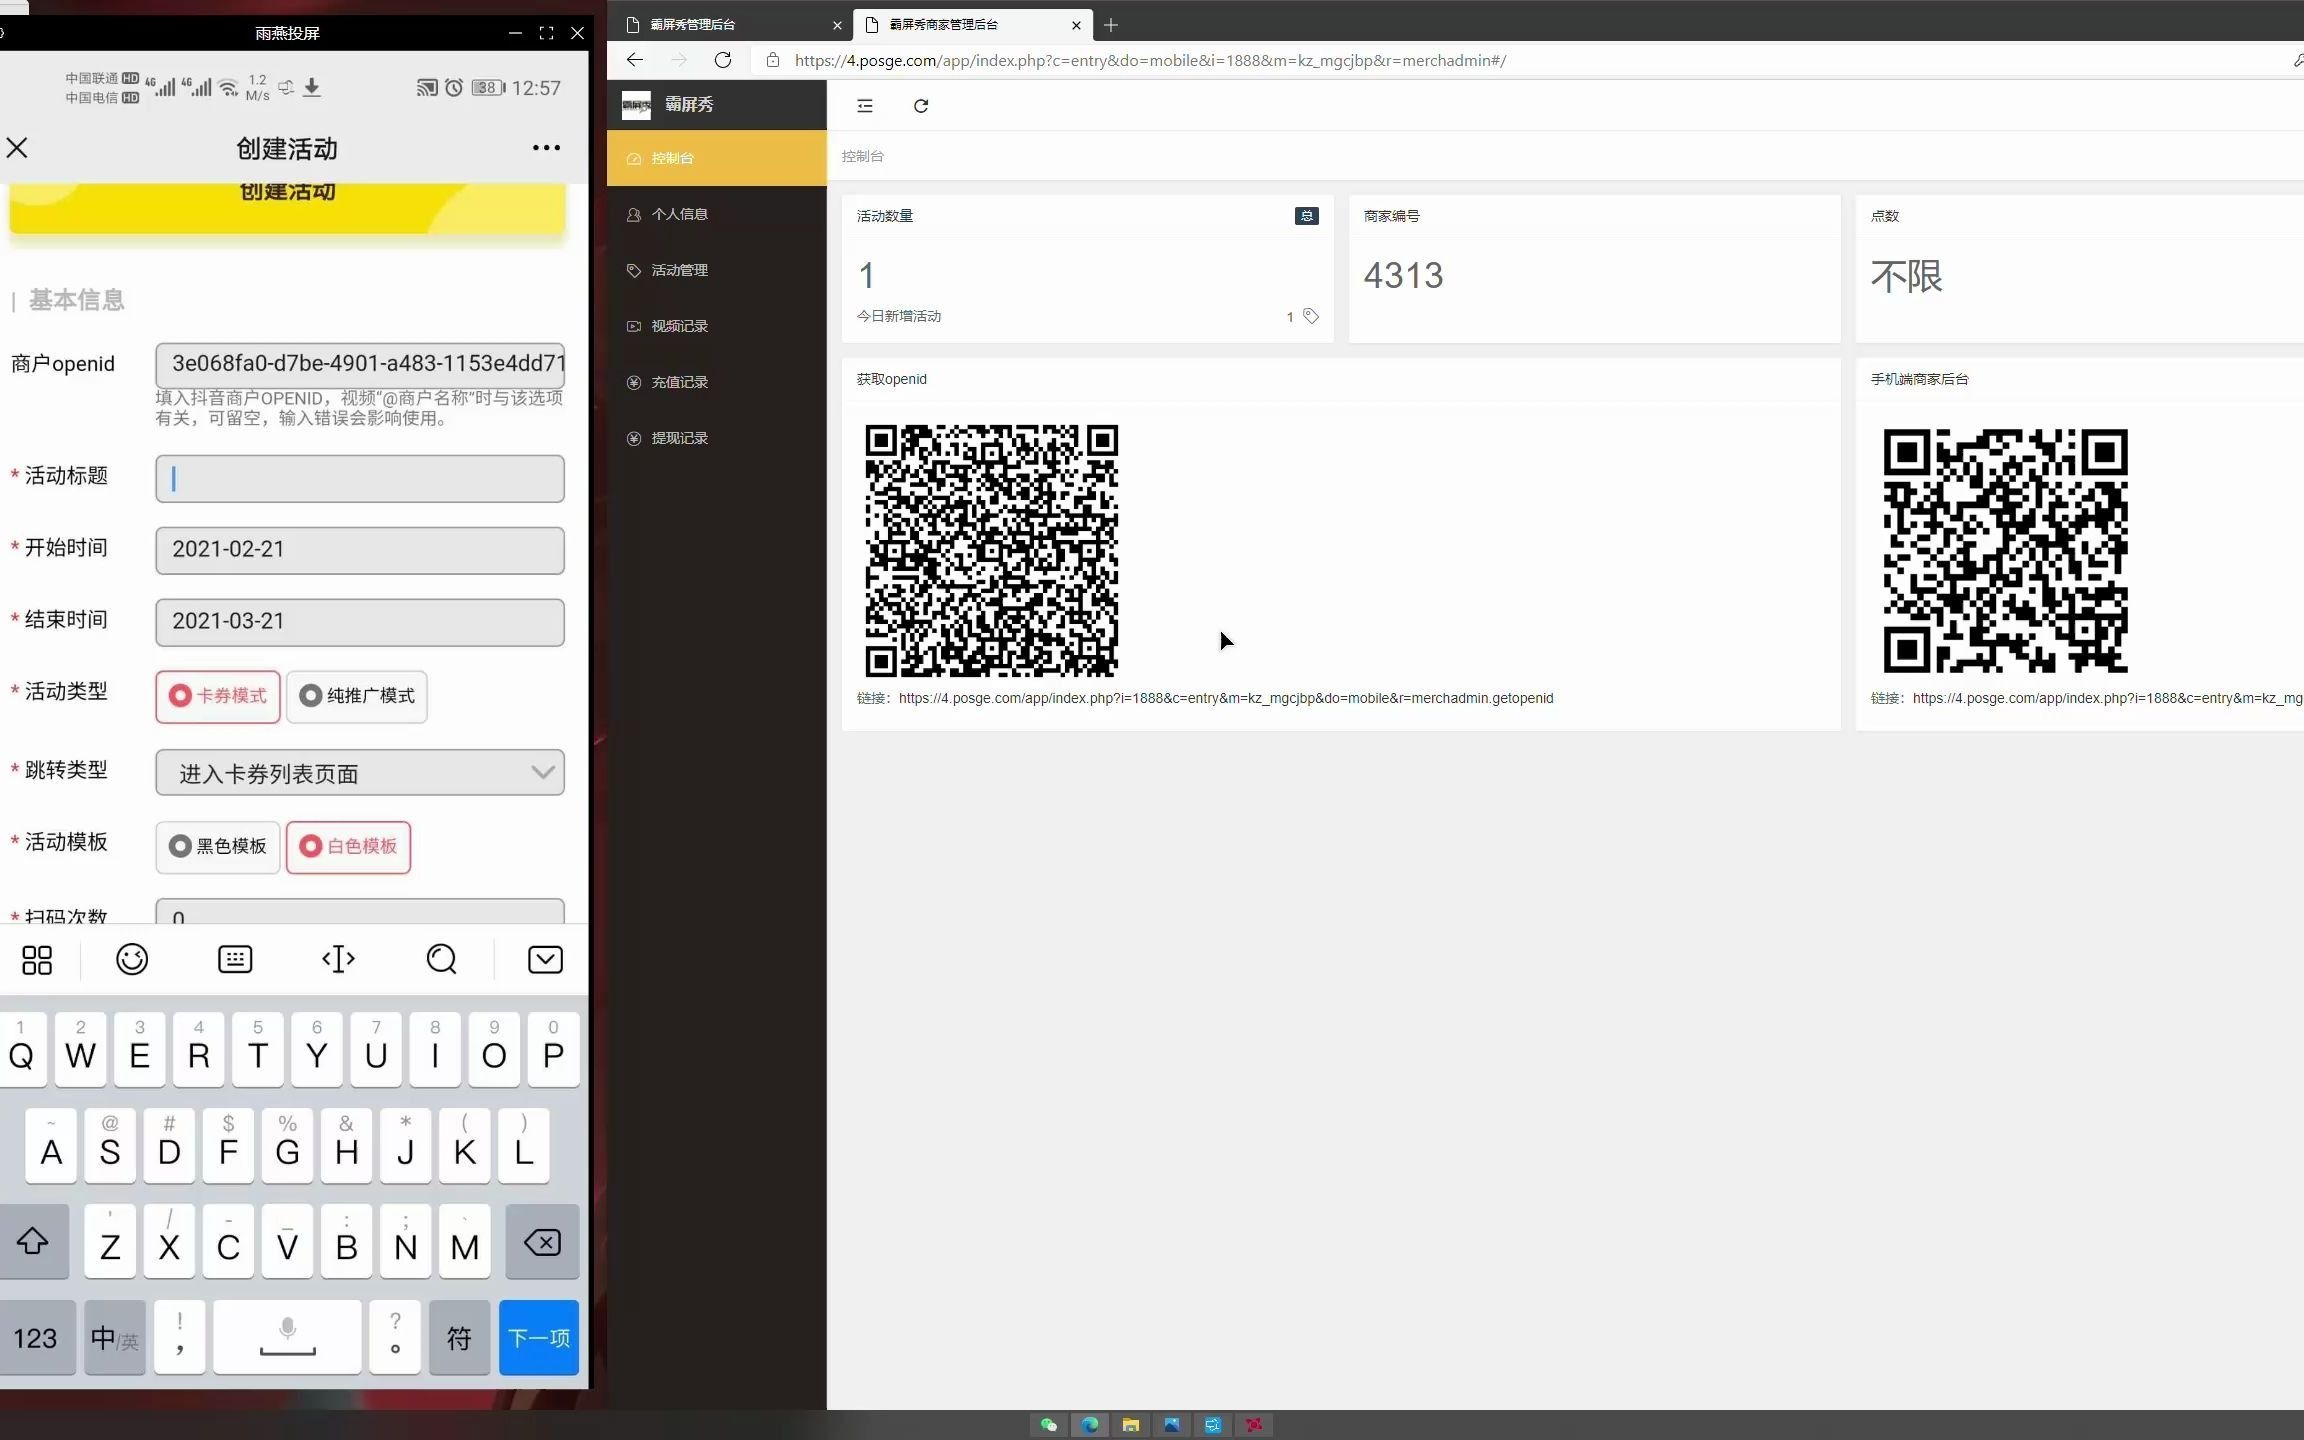The width and height of the screenshot is (2304, 1440).
Task: Click the 开始时间 date field
Action: coord(360,550)
